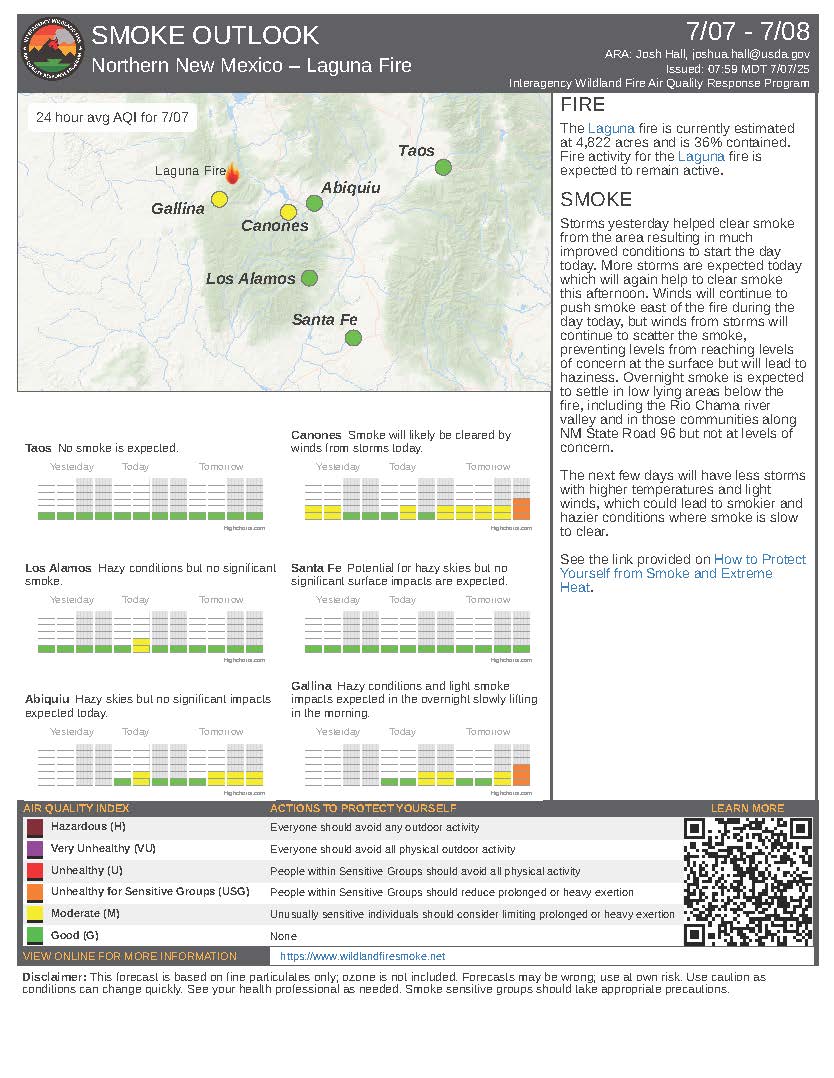Select the Canones yellow map marker
This screenshot has width=834, height=1078.
point(288,212)
